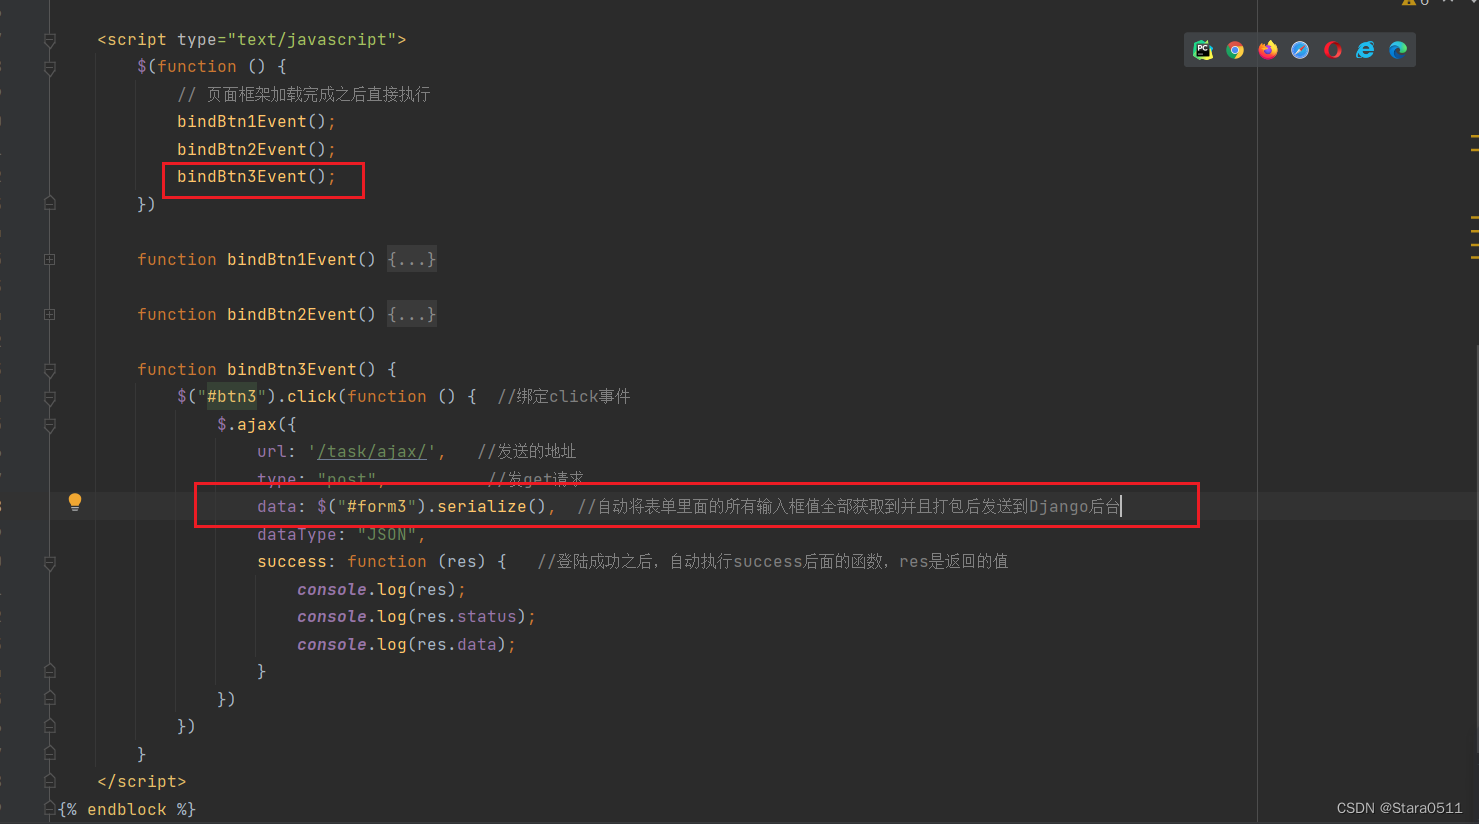Collapse the $.ajax({ block fold marker
The height and width of the screenshot is (824, 1479).
coord(49,425)
